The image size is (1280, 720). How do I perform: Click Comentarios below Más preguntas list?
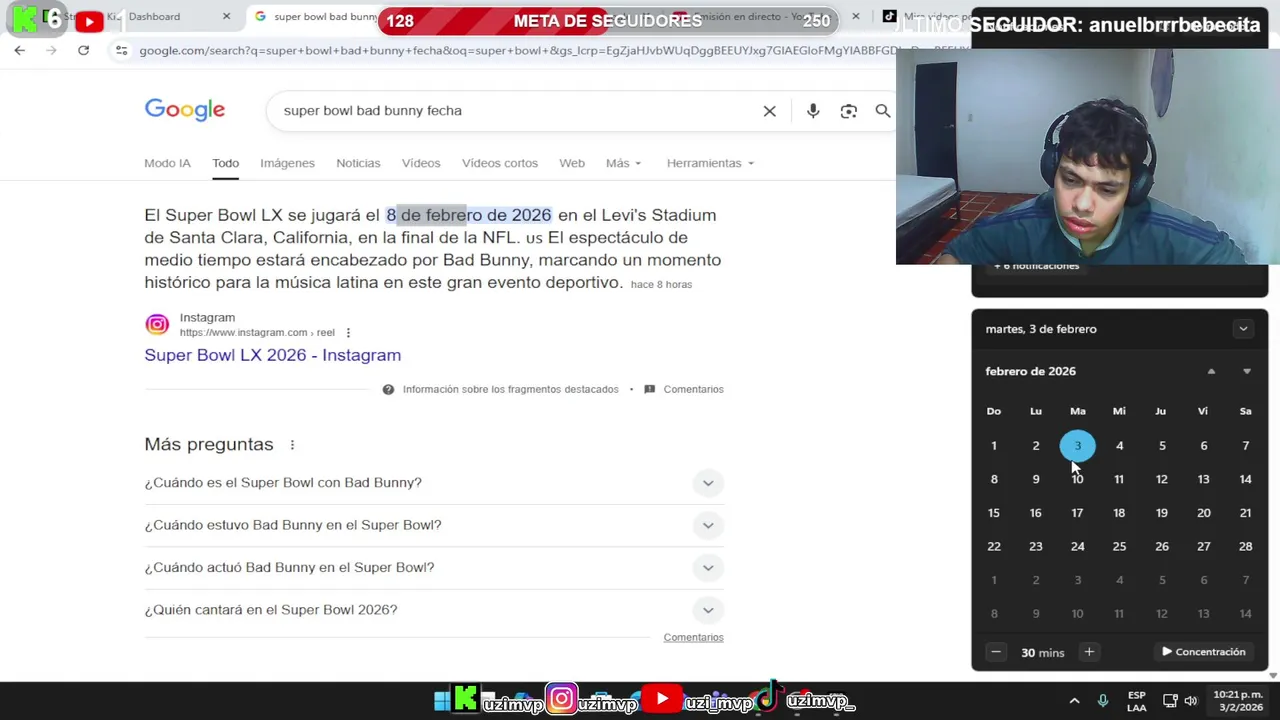point(693,637)
